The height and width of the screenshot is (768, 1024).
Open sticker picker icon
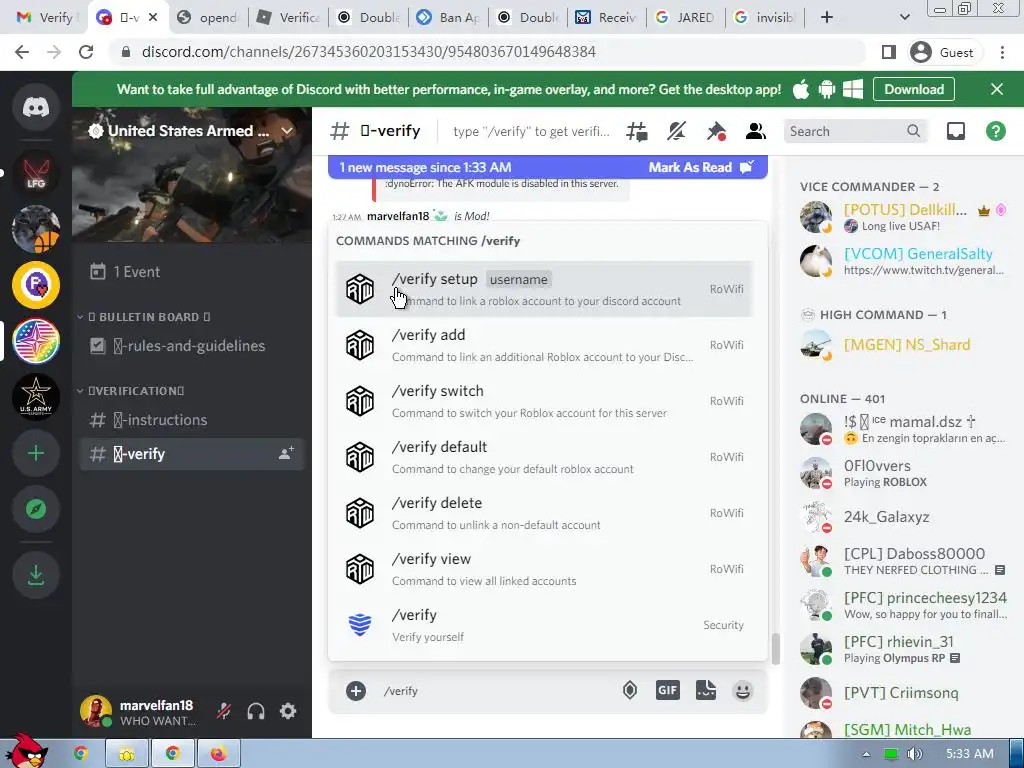(706, 690)
